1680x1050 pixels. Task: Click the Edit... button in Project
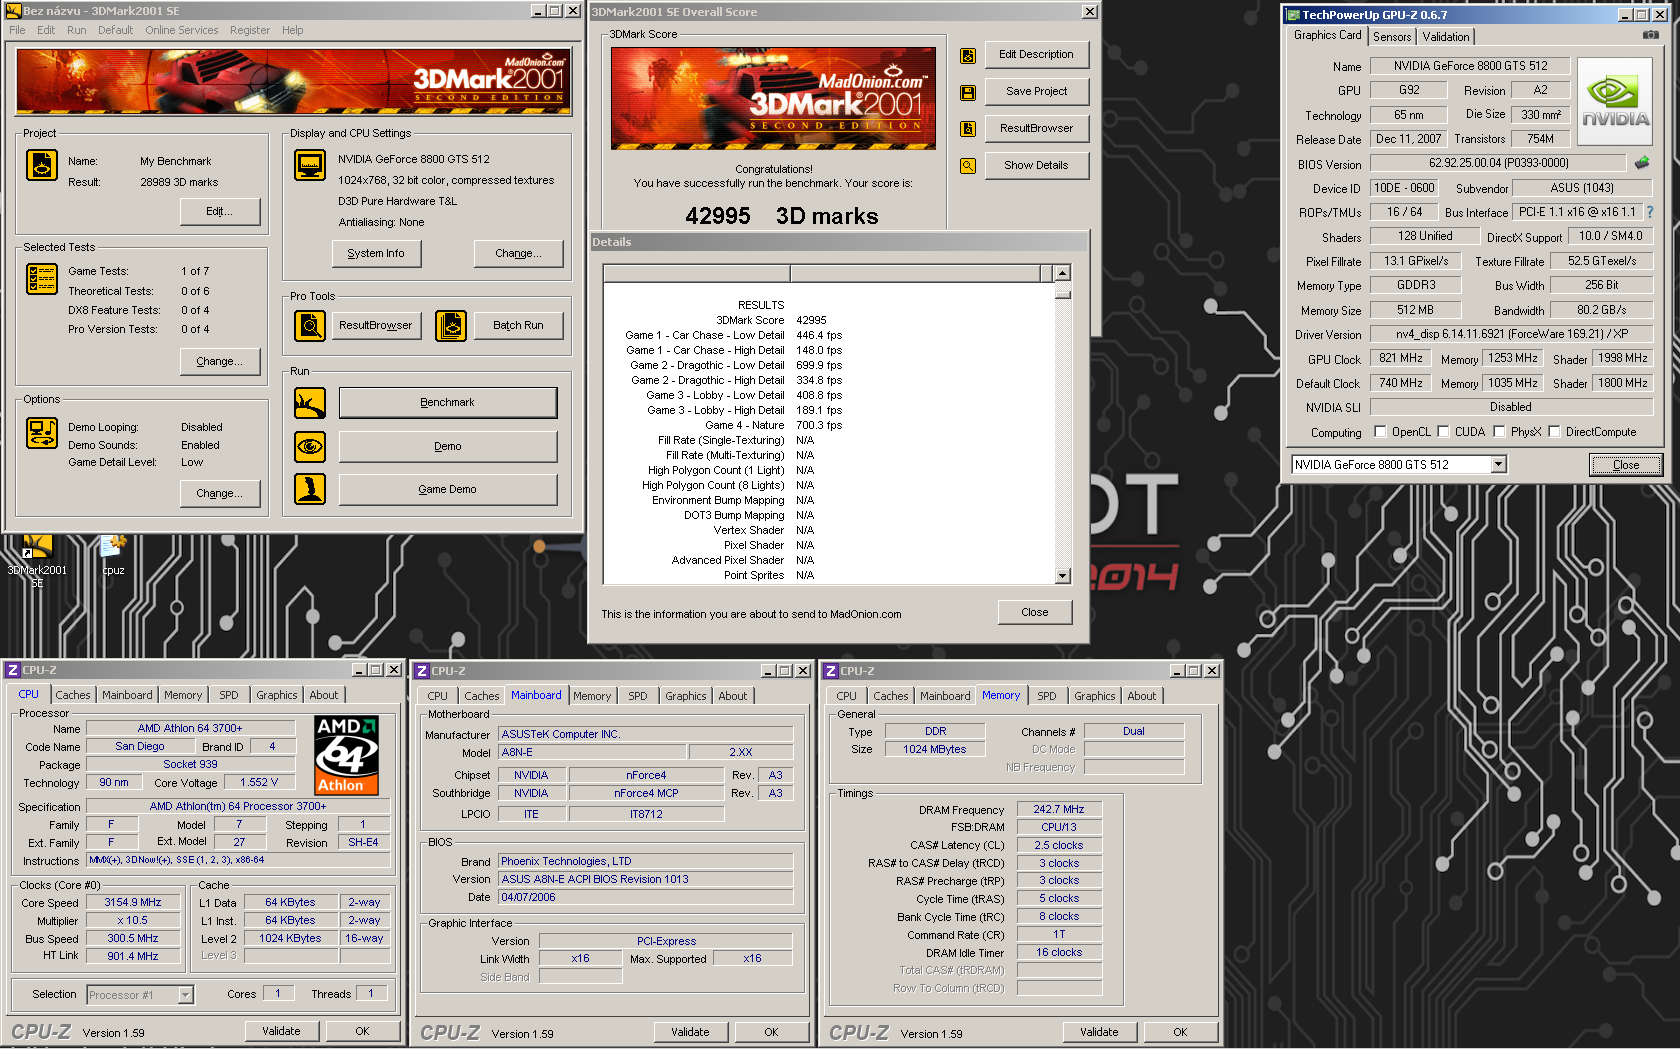pos(219,212)
